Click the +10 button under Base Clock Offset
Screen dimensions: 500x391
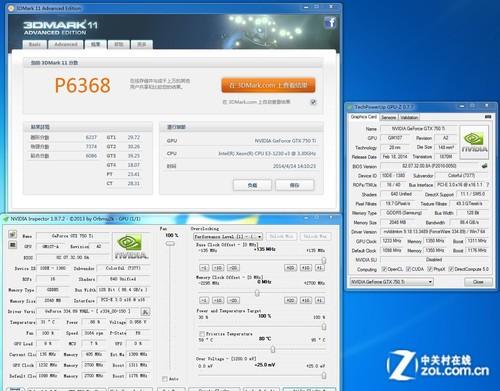point(306,268)
